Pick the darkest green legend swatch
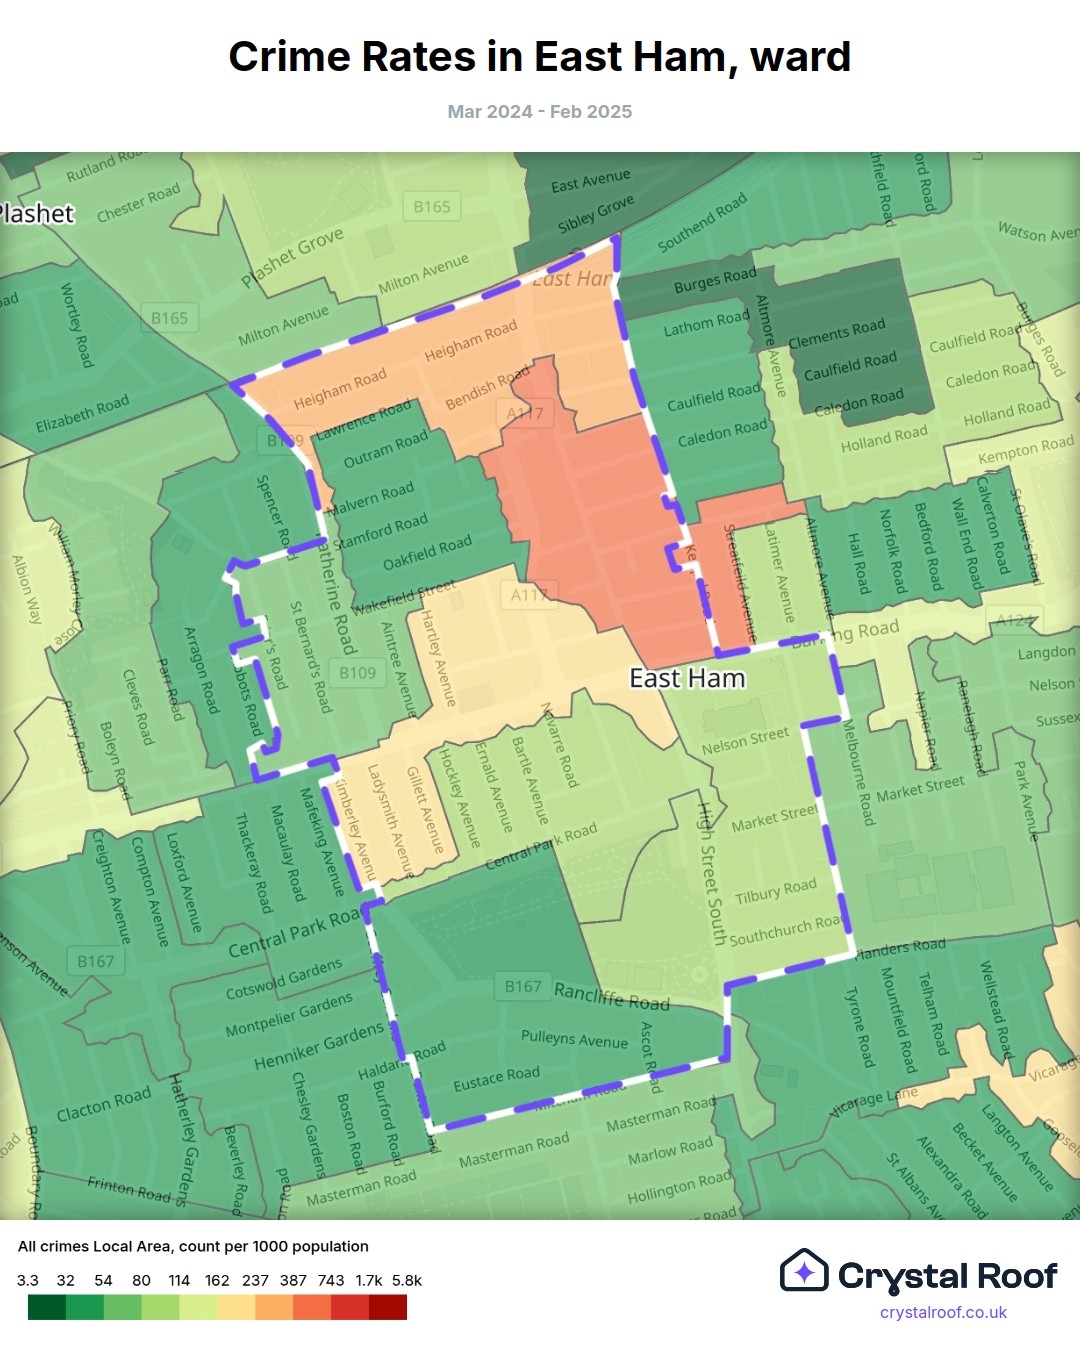The image size is (1080, 1350). 46,1307
